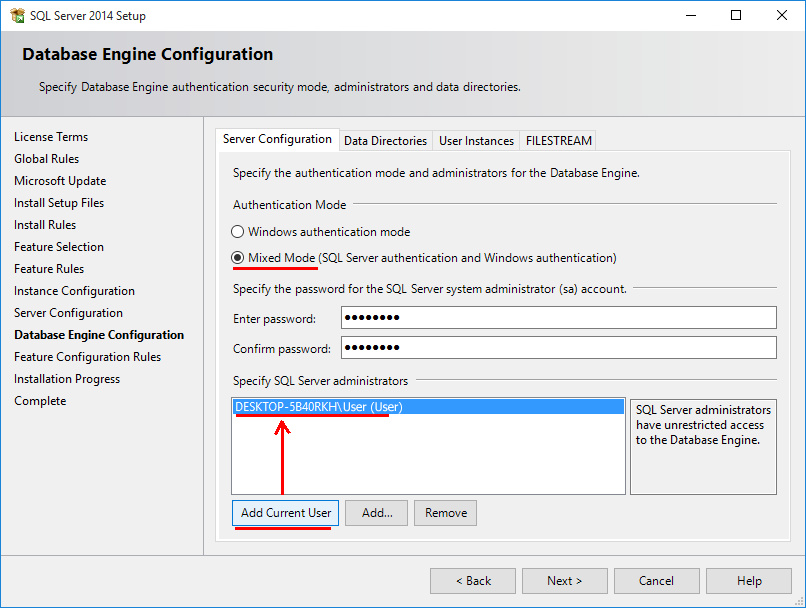806x608 pixels.
Task: Click Feature Configuration Rules step
Action: 87,357
